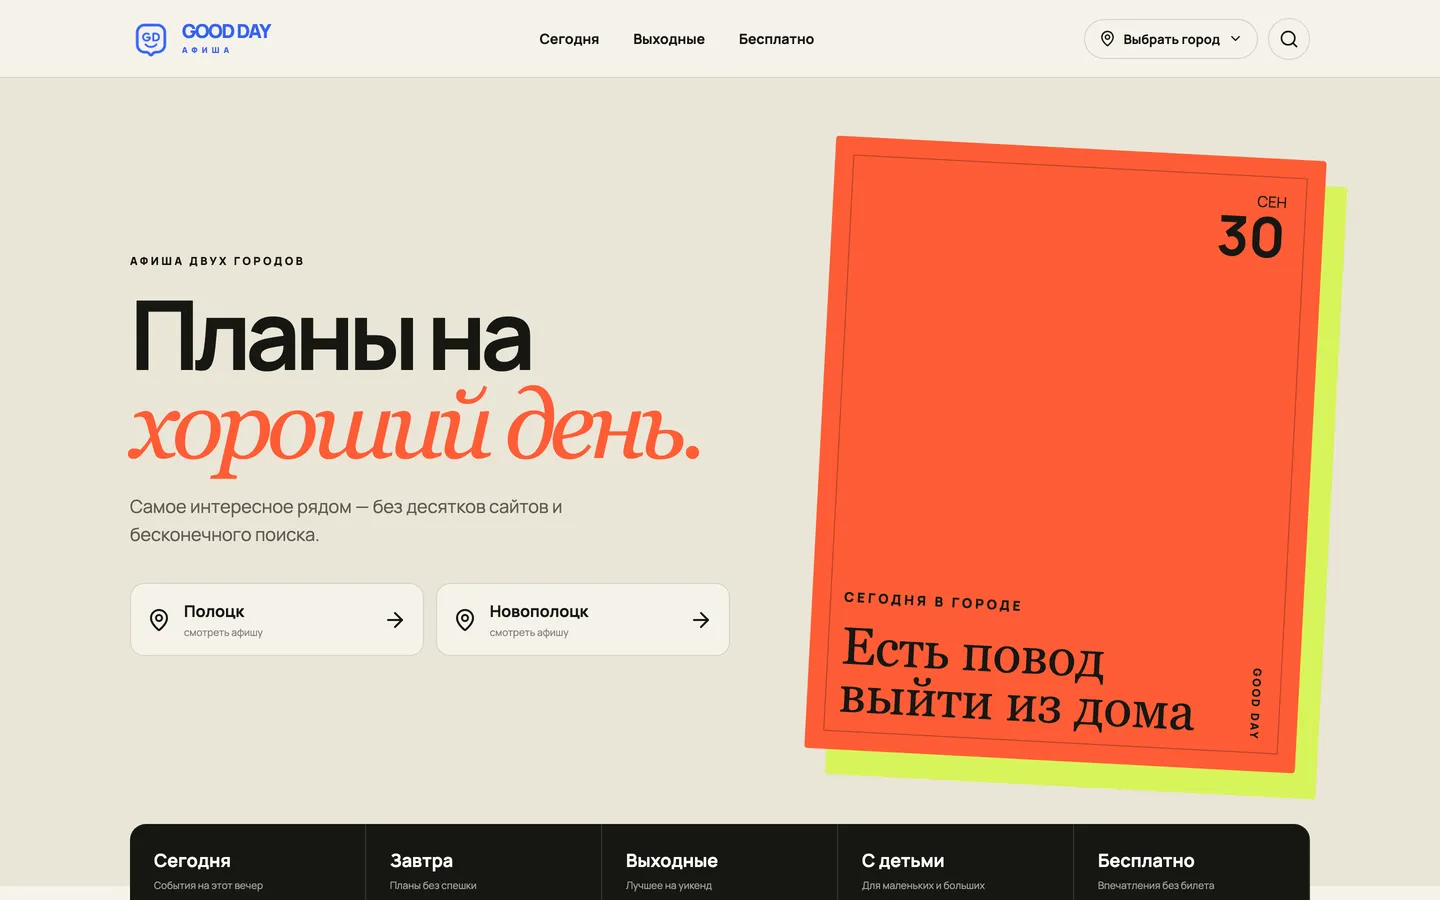1440x900 pixels.
Task: Click the 'СЕГОДНЯ В ГОРОДЕ' poster label
Action: [x=933, y=601]
